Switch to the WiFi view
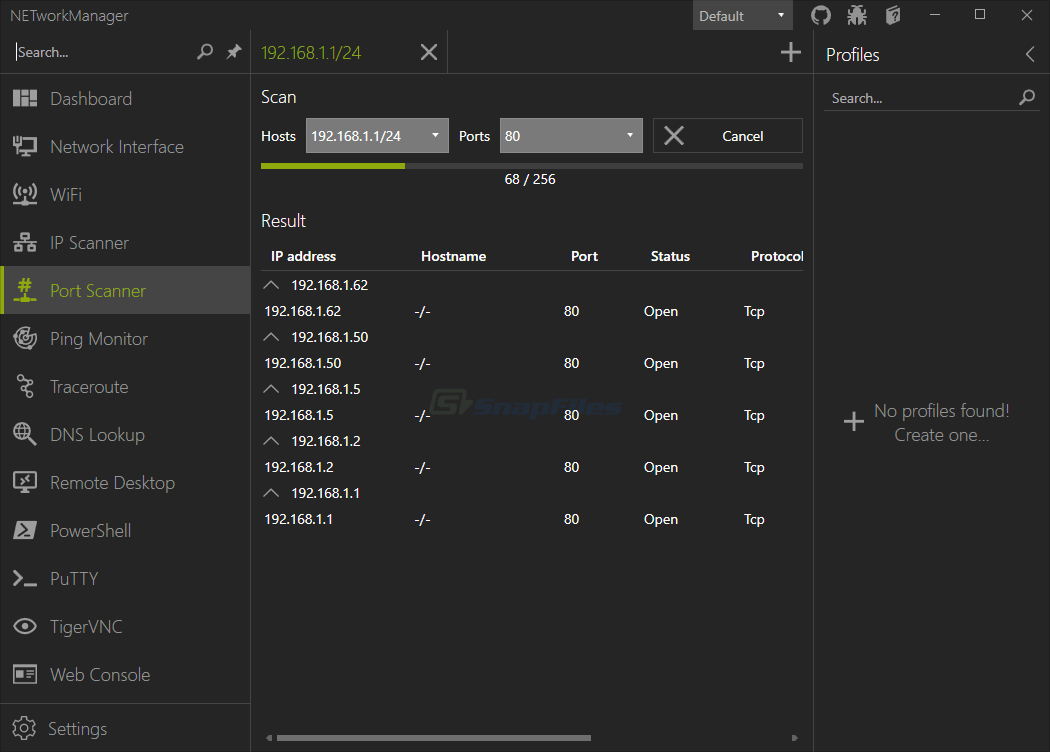Image resolution: width=1050 pixels, height=752 pixels. tap(126, 194)
